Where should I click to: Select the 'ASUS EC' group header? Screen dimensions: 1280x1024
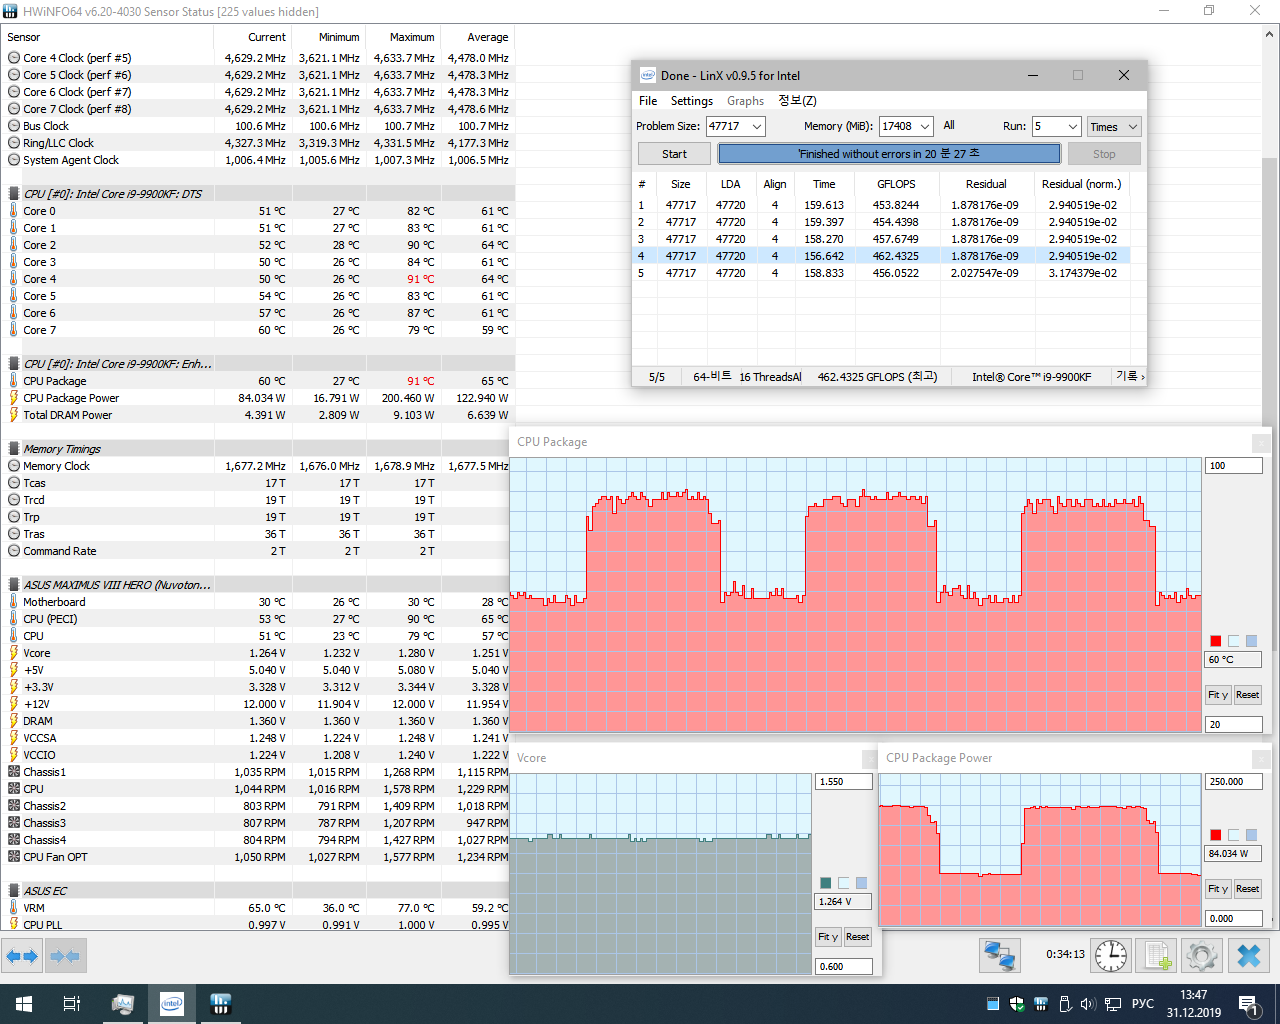point(257,891)
